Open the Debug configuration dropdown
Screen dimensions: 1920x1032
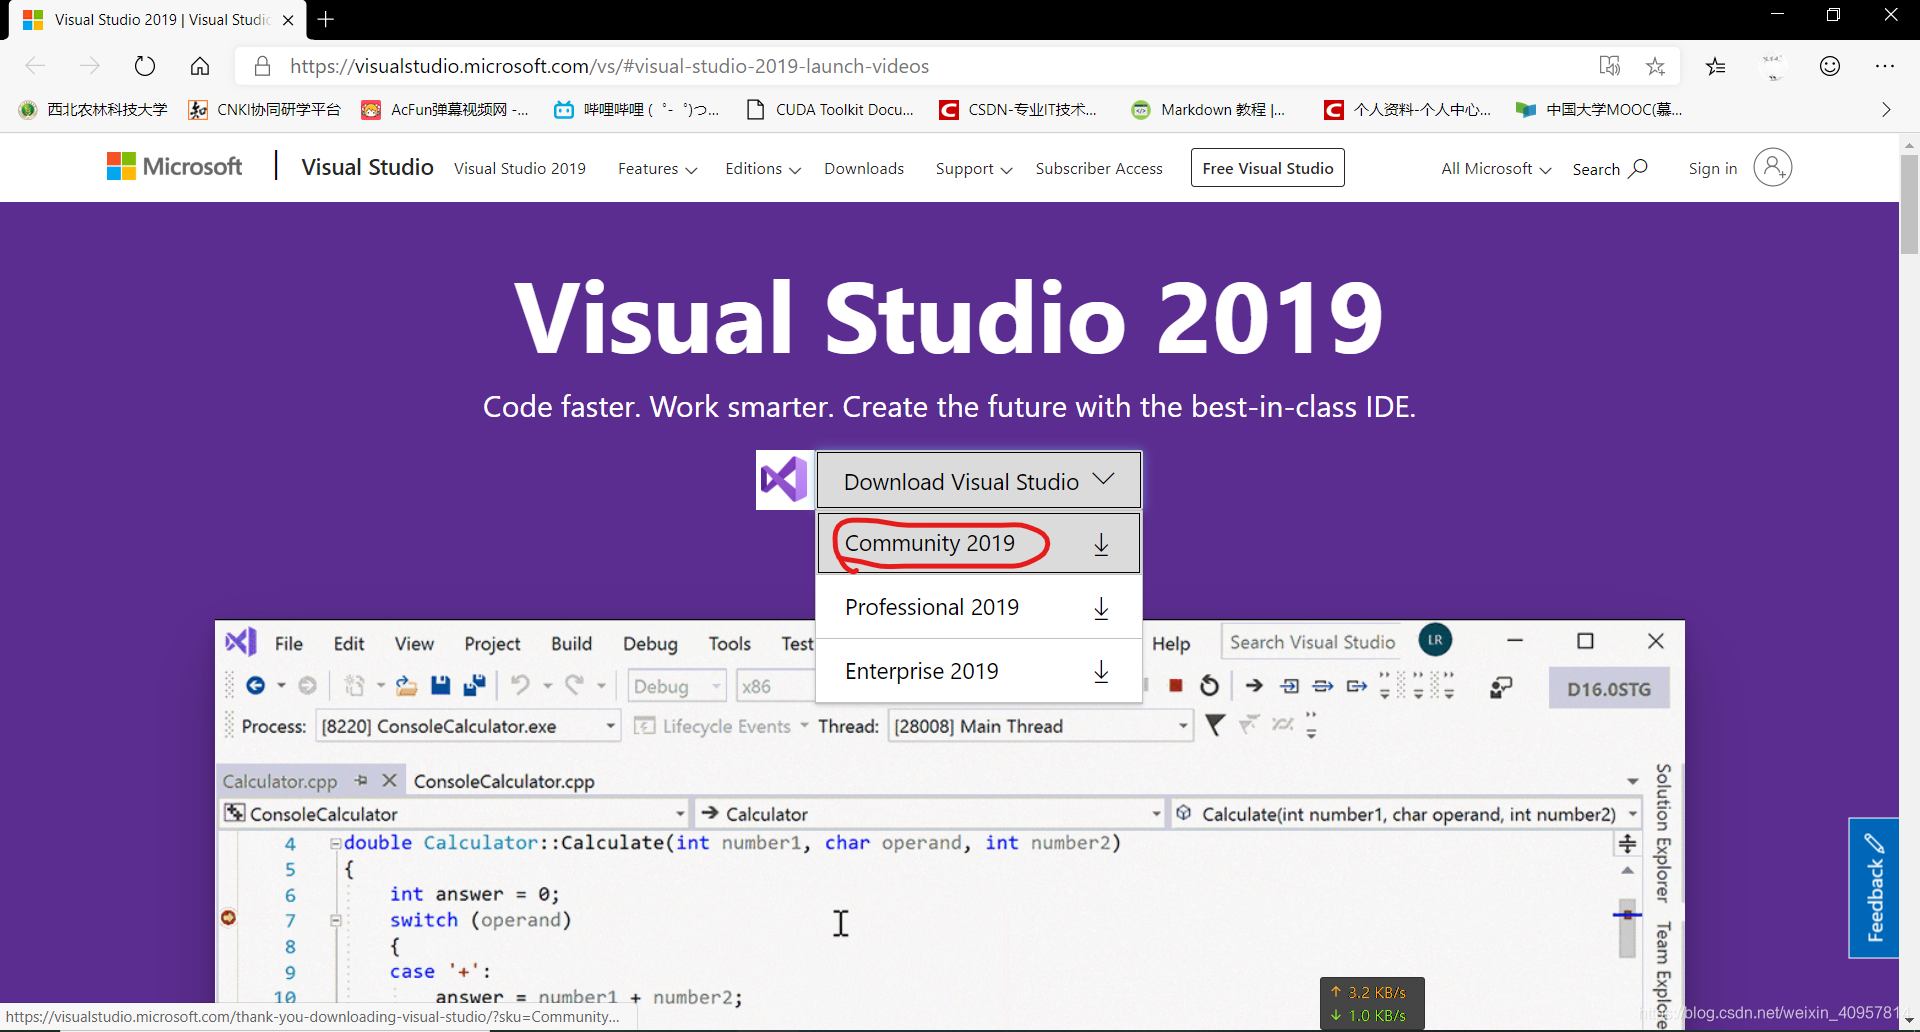coord(716,686)
